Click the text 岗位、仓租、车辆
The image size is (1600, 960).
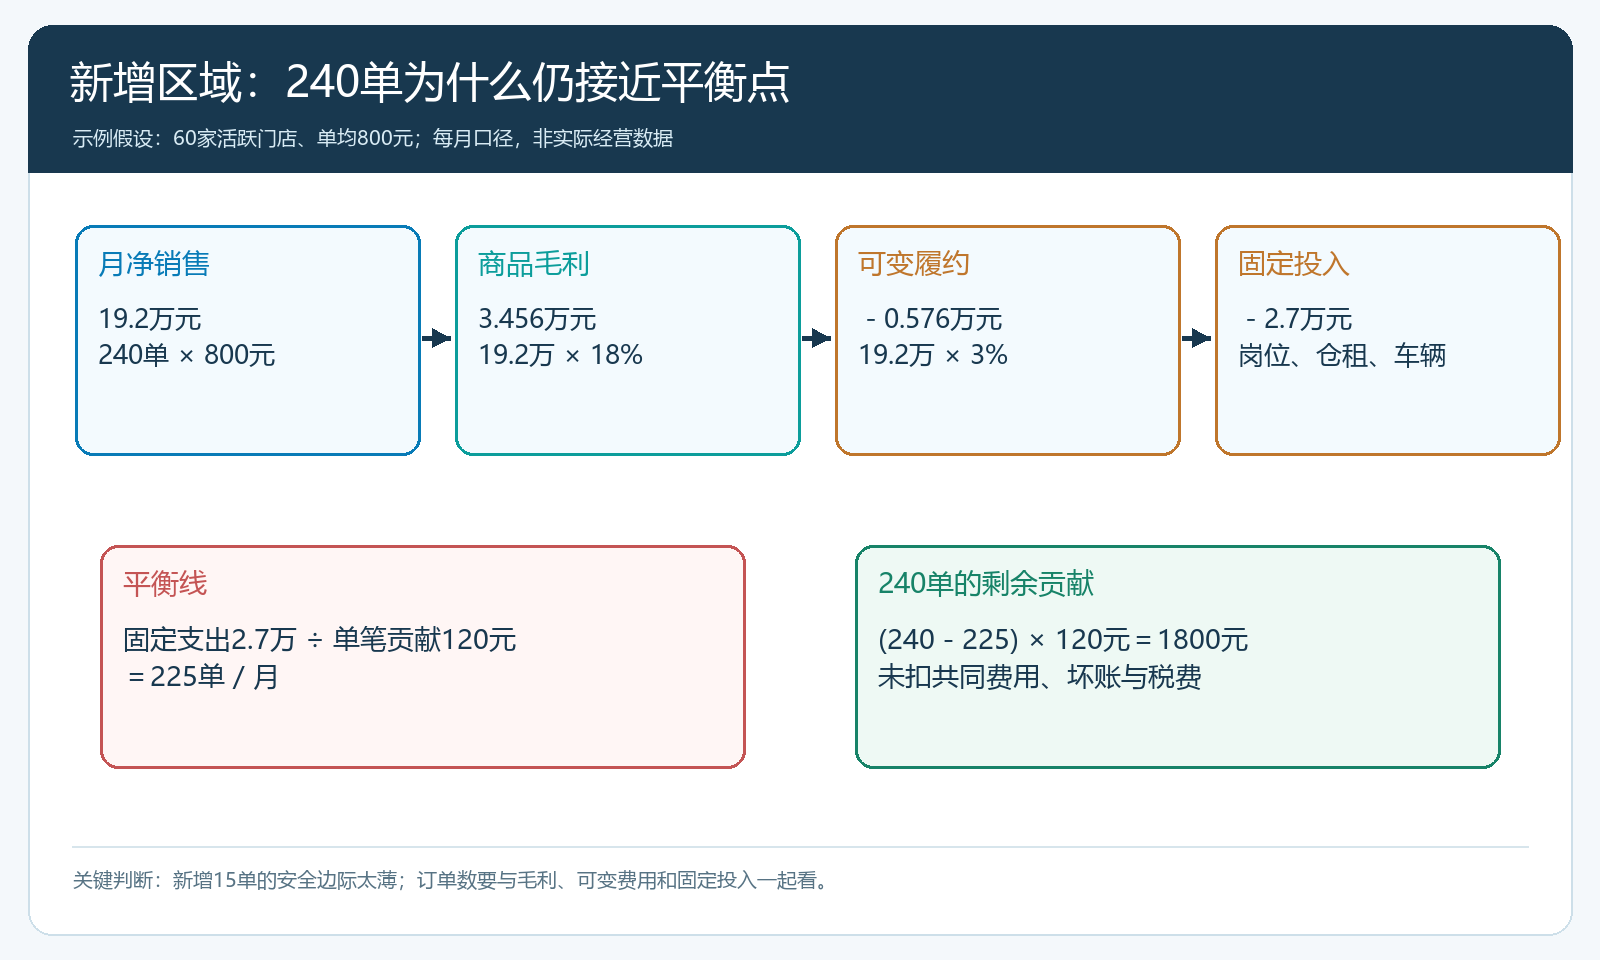pos(1342,355)
